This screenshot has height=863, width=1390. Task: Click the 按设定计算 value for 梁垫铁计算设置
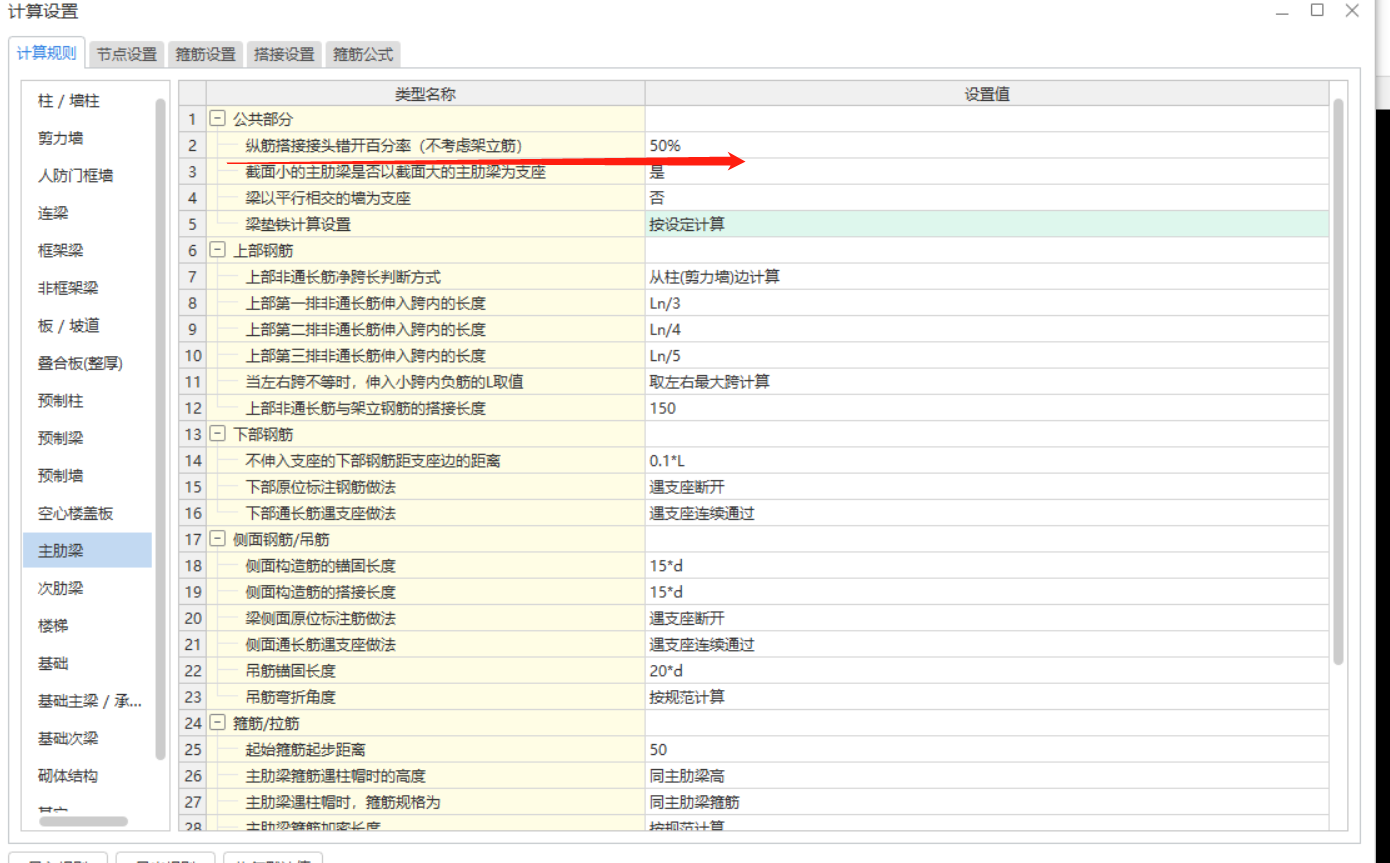[987, 224]
